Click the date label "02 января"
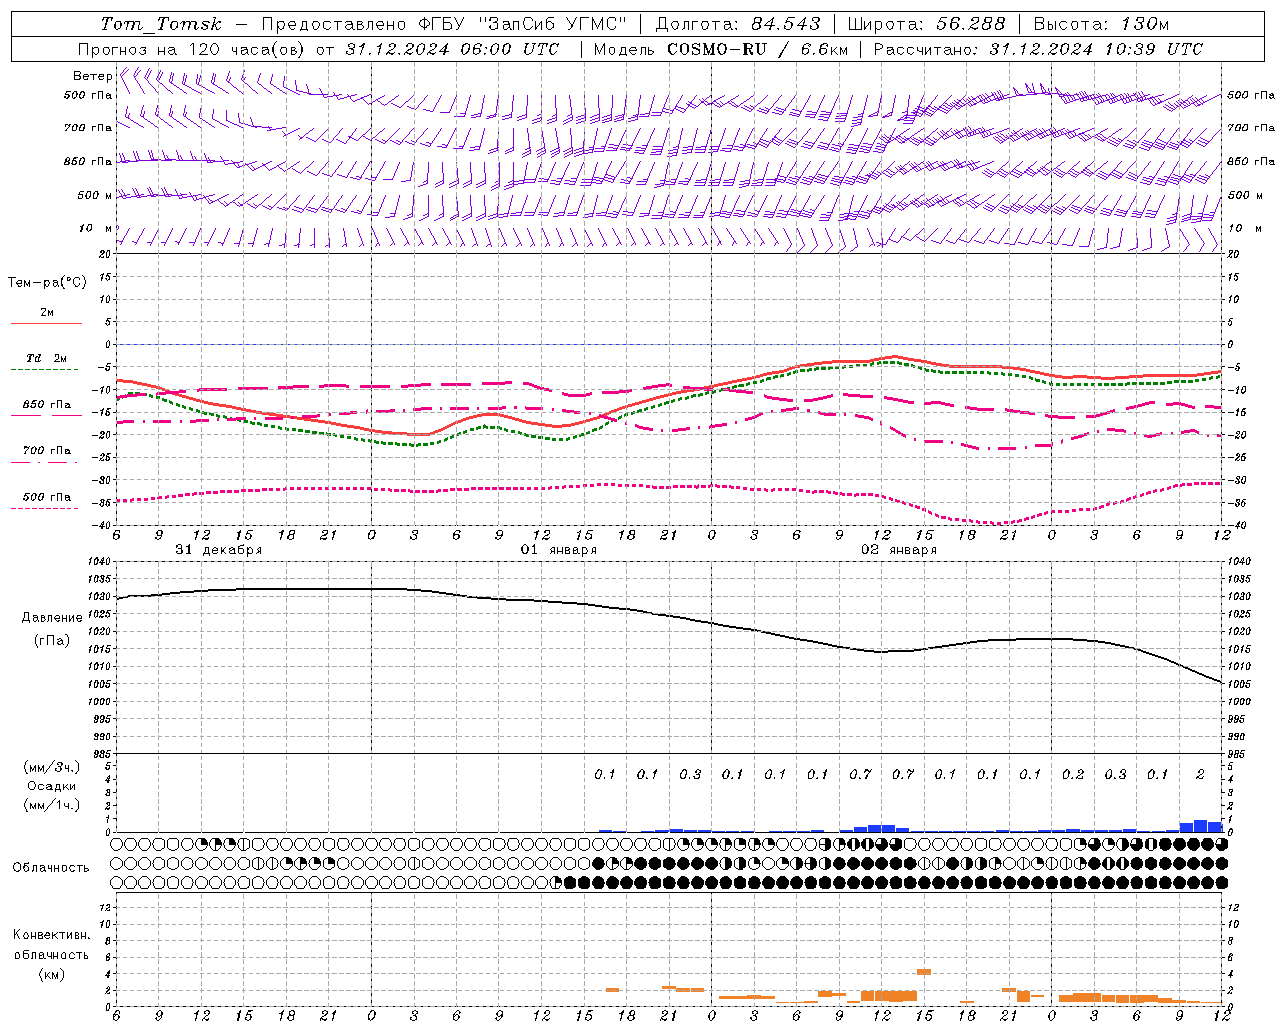The image size is (1280, 1024). [x=899, y=550]
